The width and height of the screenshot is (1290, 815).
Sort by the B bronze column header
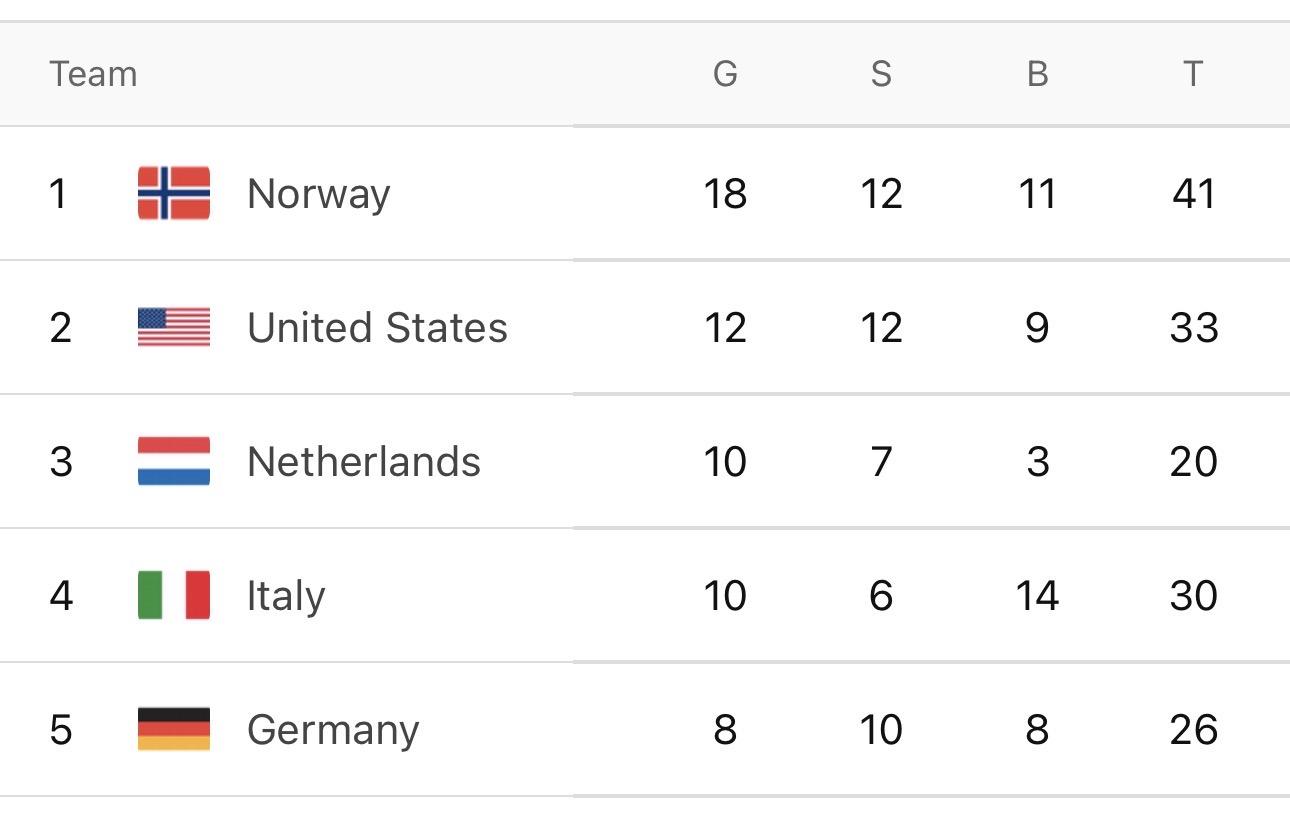pos(1037,74)
